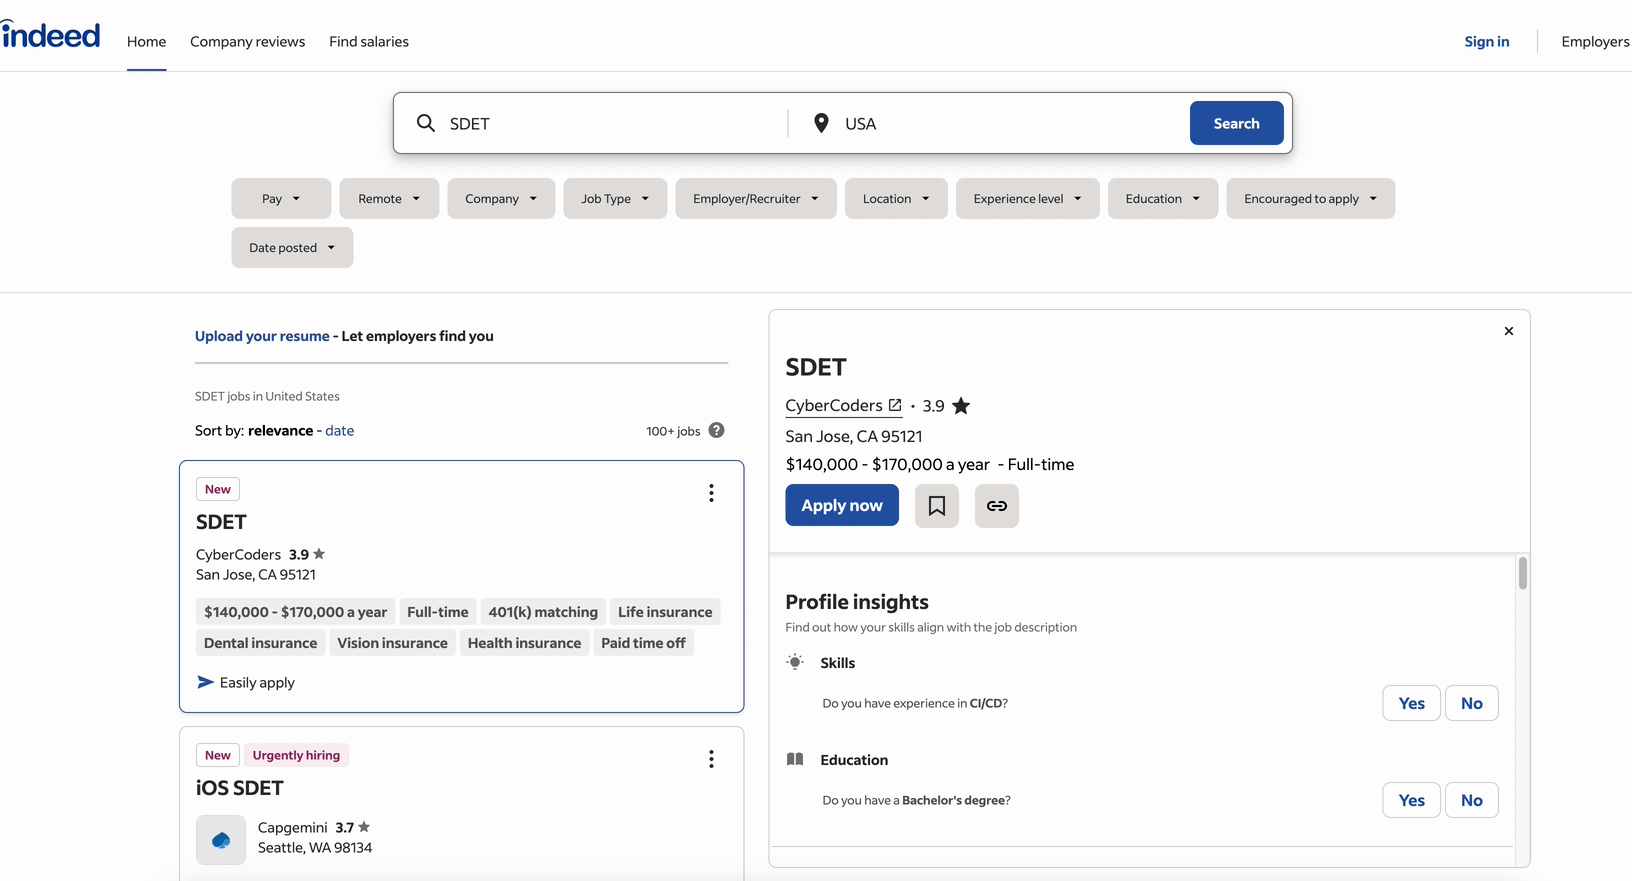
Task: Open the Job Type filter
Action: [615, 198]
